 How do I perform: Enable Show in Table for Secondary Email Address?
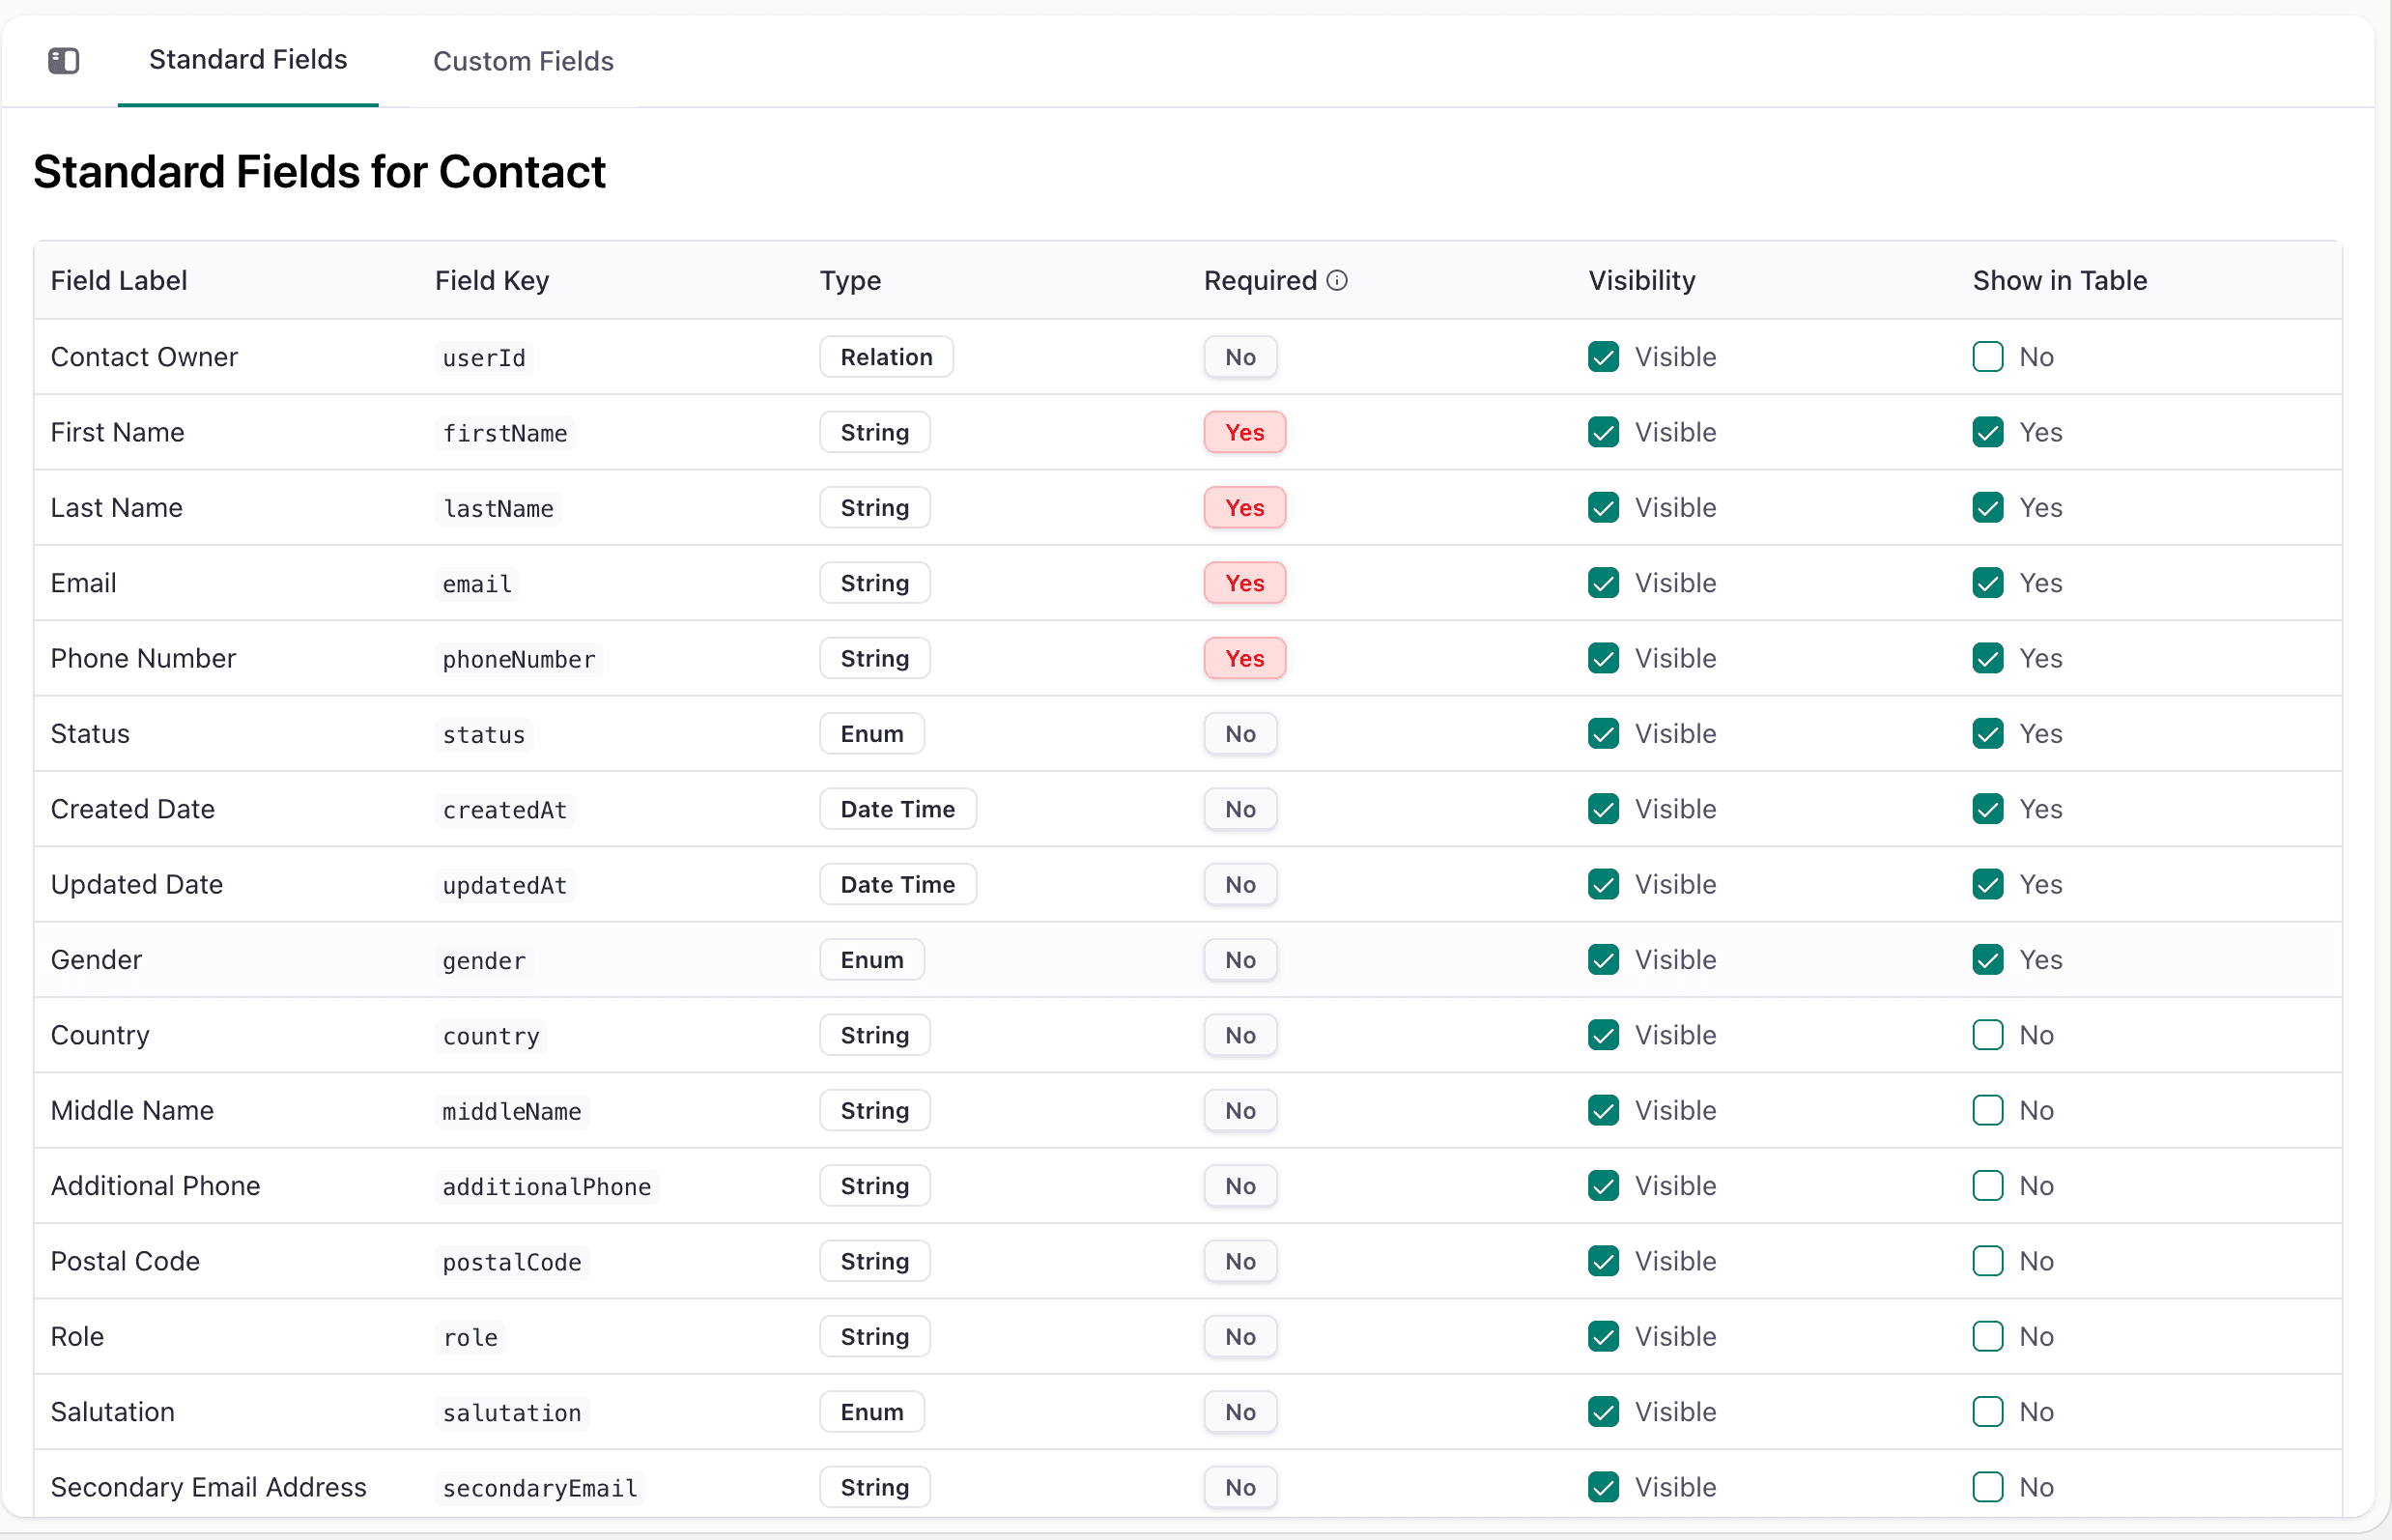[1987, 1487]
